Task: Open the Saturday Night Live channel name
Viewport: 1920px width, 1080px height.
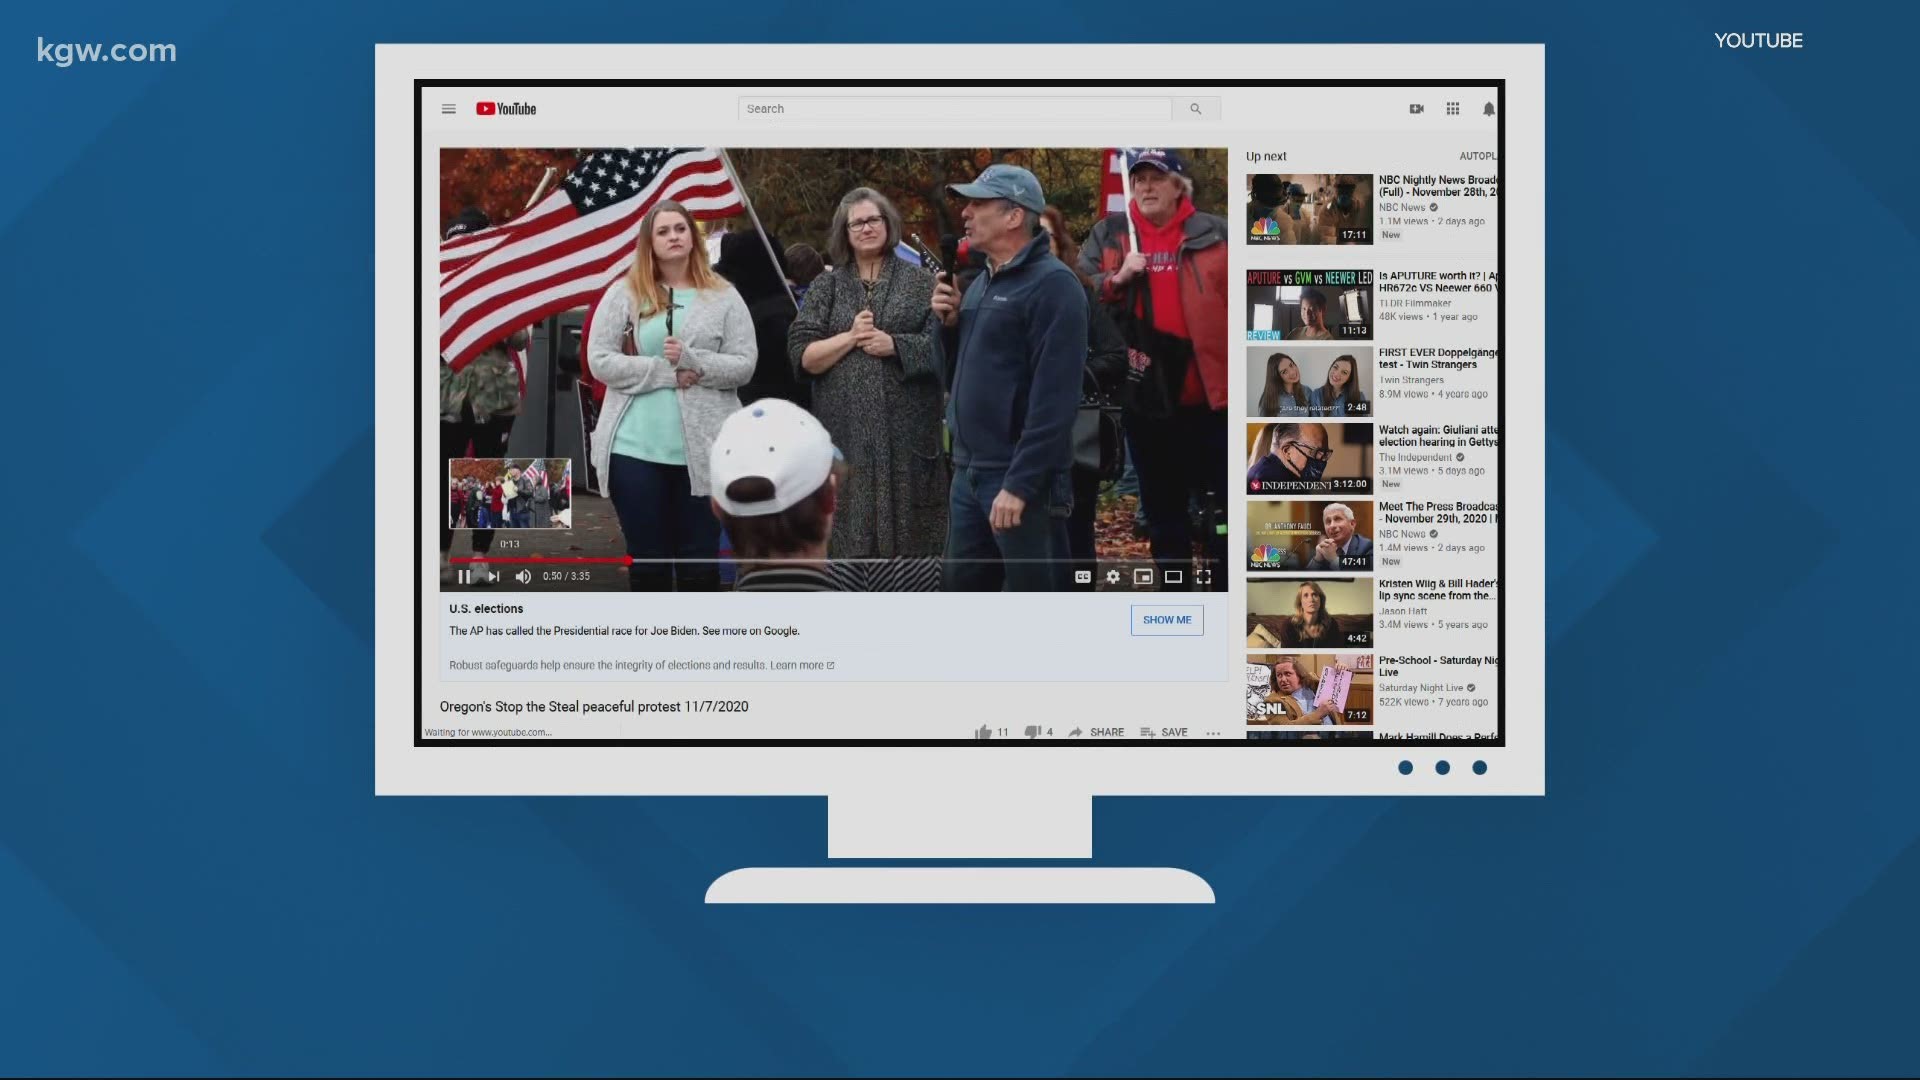Action: tap(1421, 689)
